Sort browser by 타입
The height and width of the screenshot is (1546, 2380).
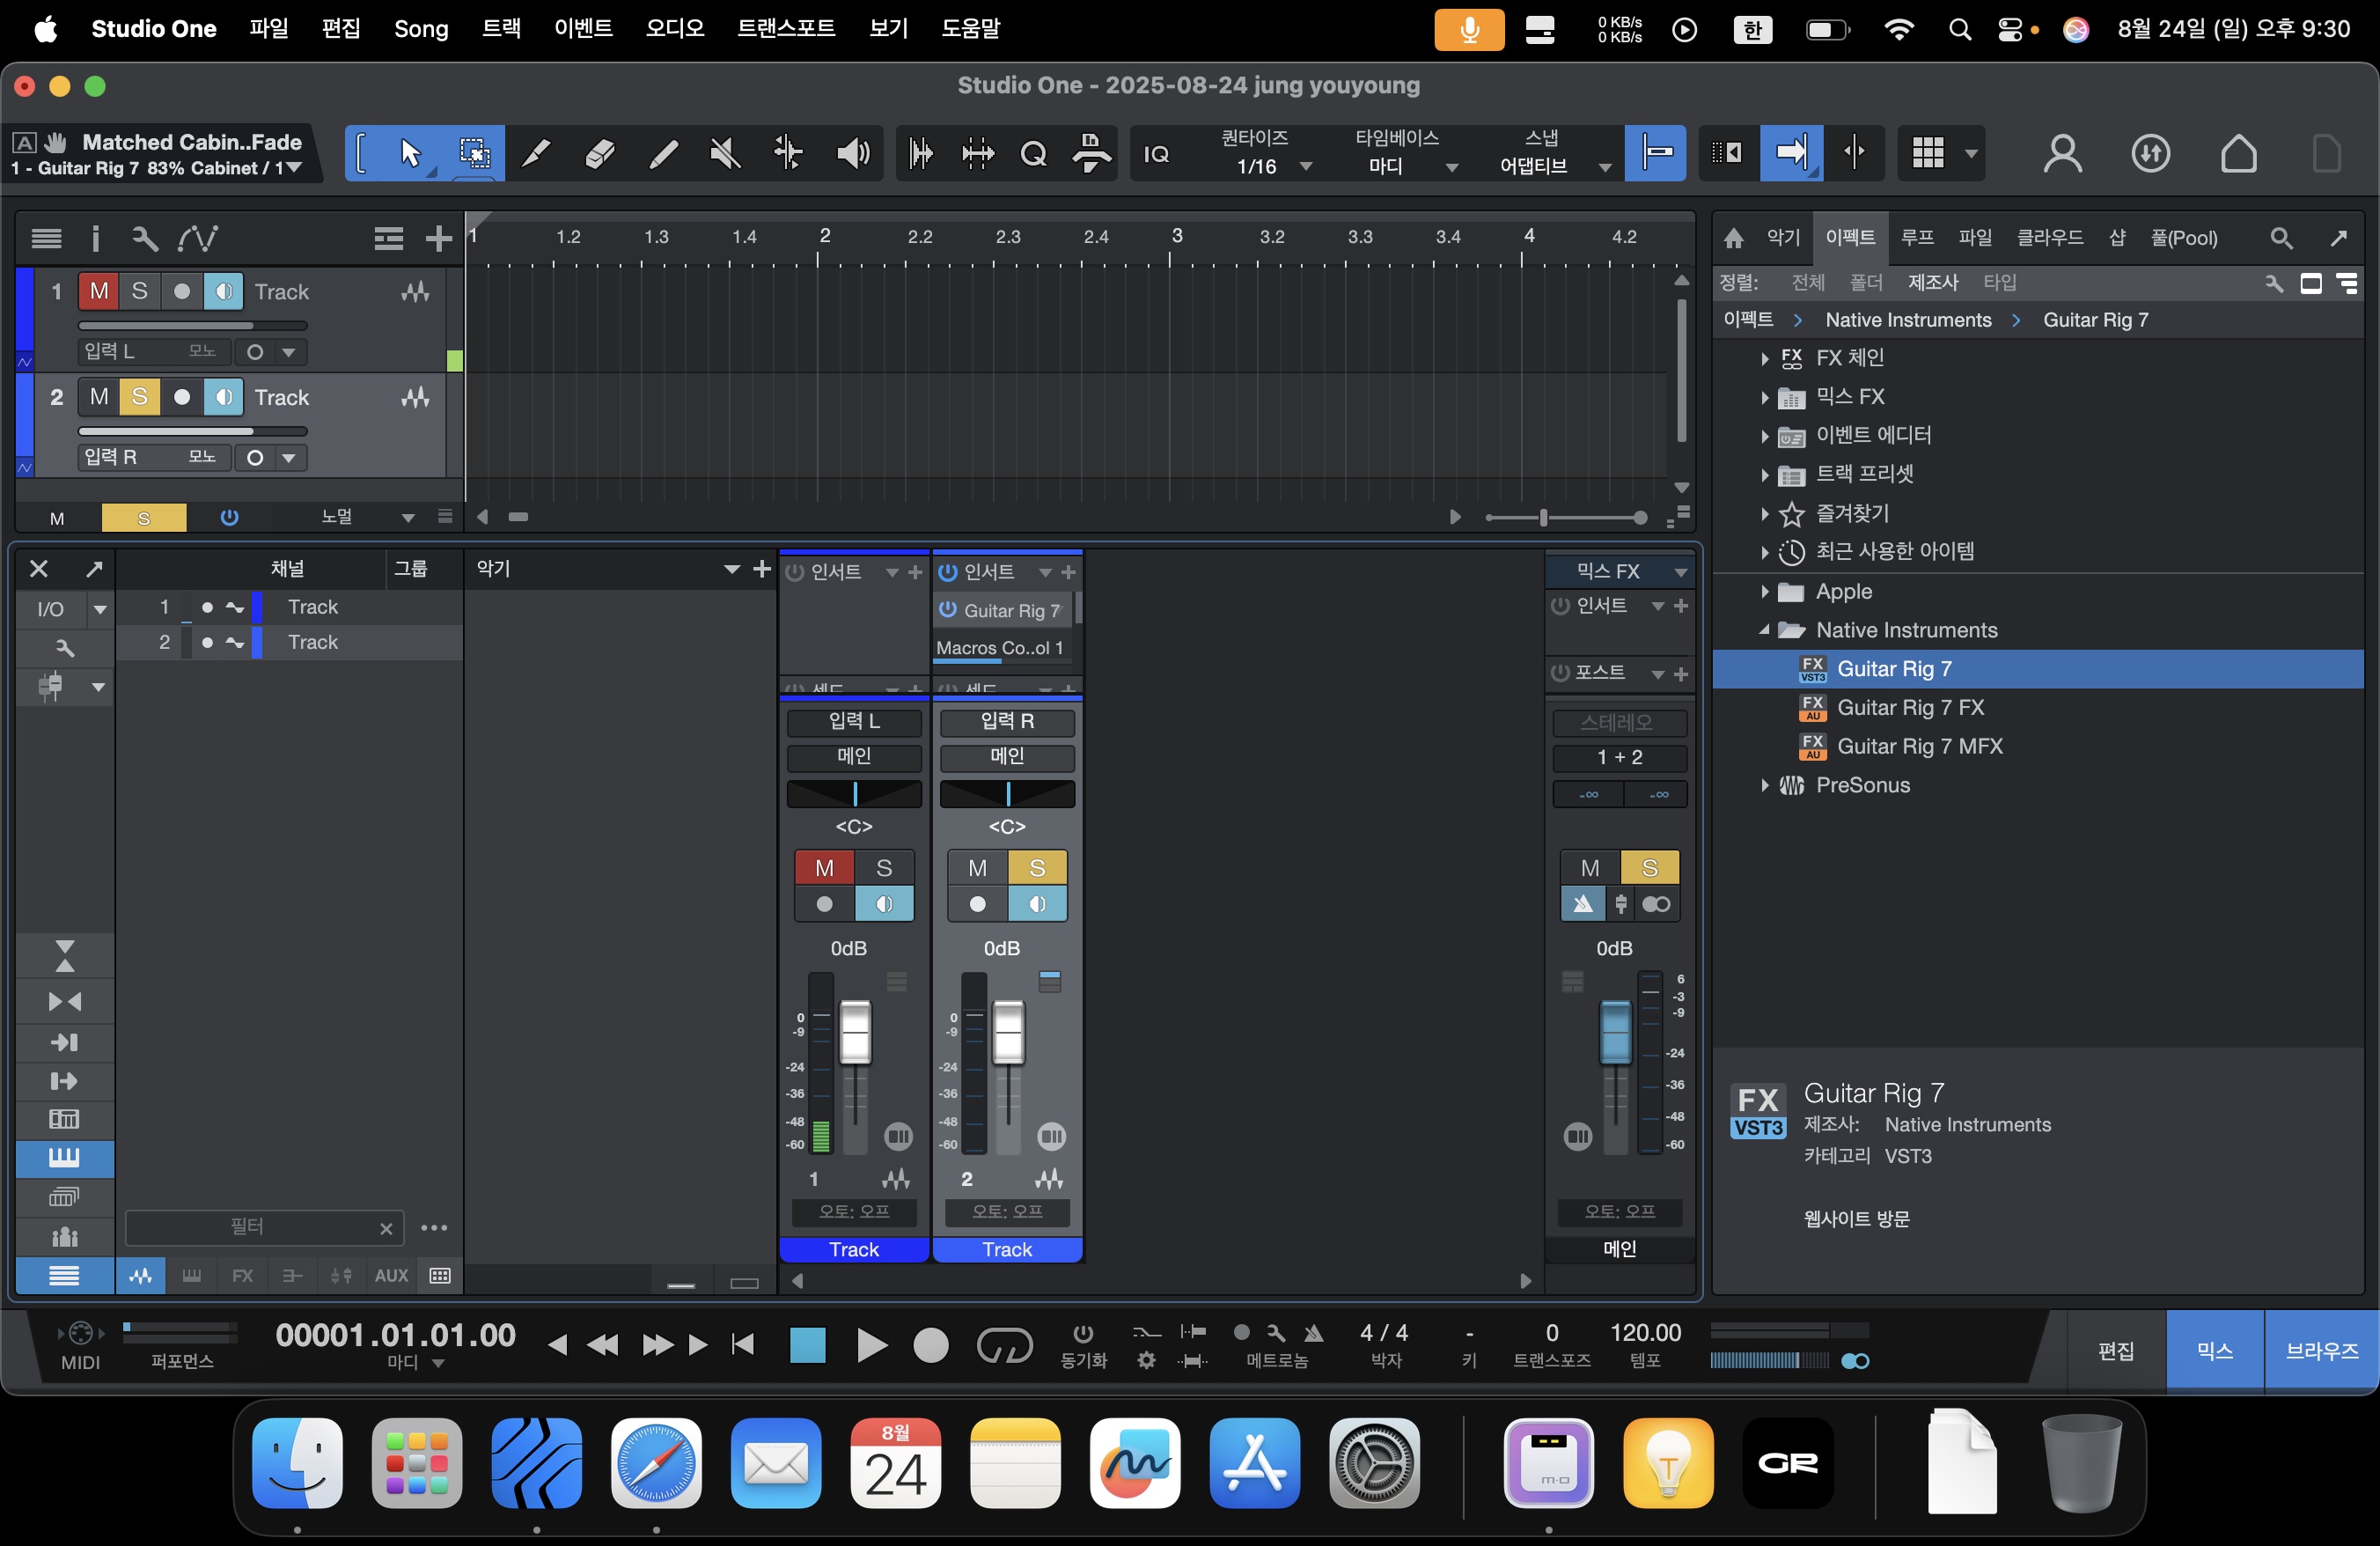[x=2000, y=283]
